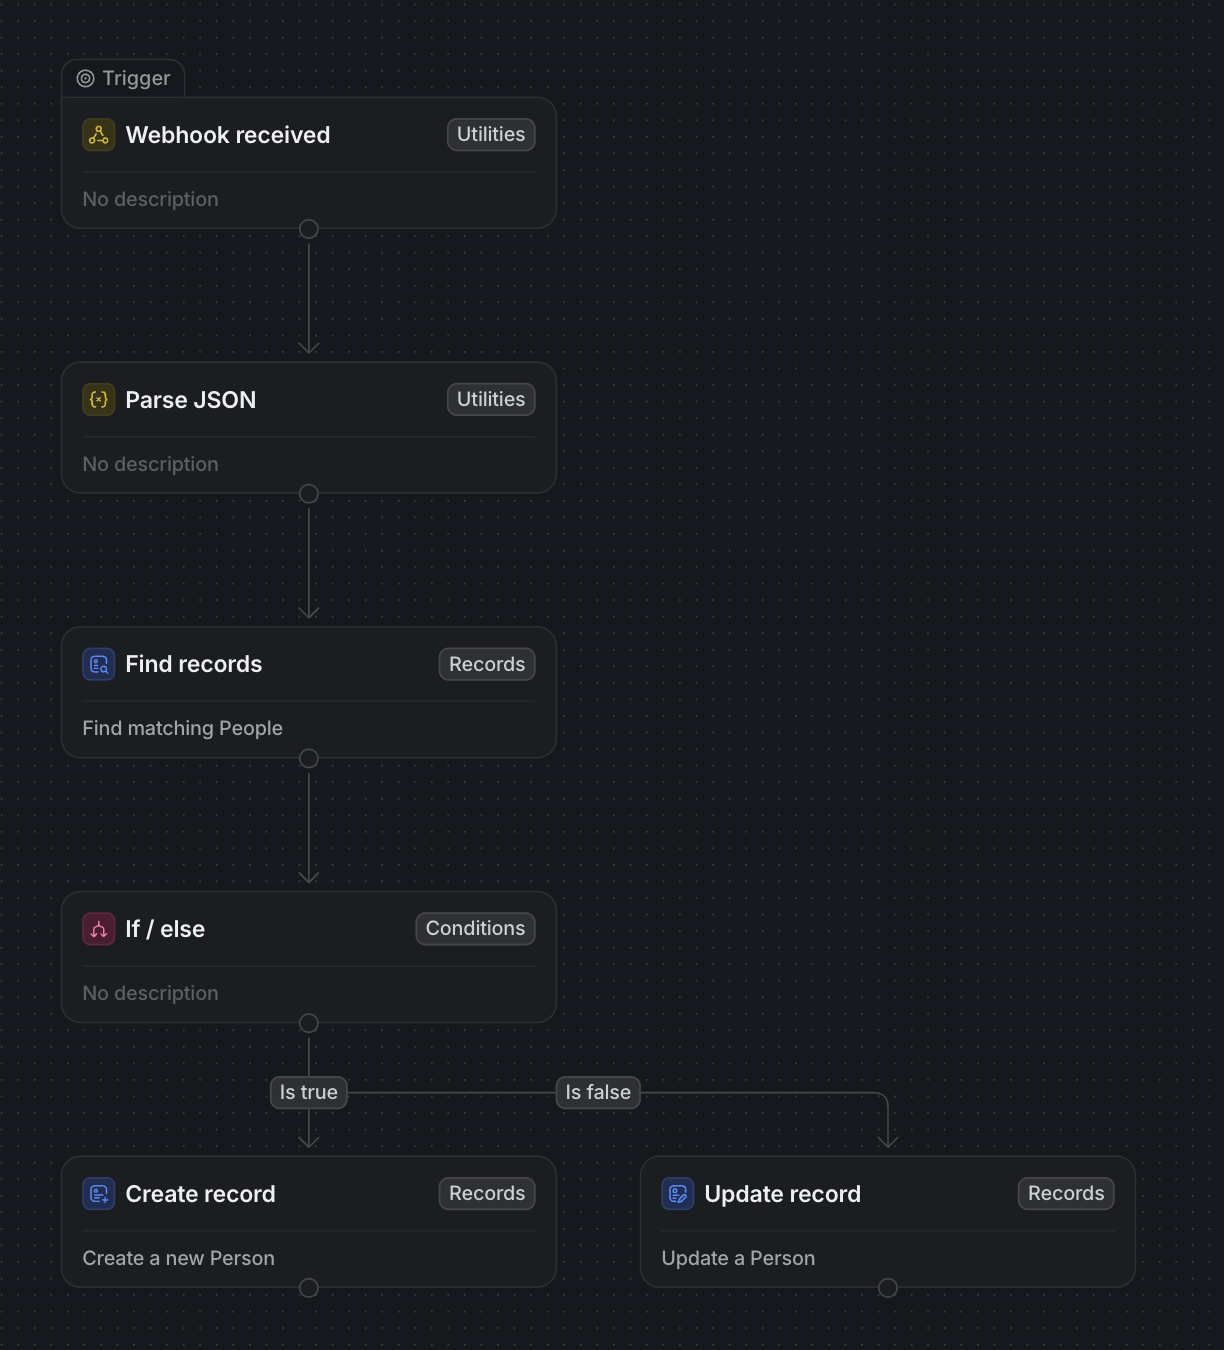Click the Utilities tag on Webhook received
Screen dimensions: 1224x1350
[491, 134]
